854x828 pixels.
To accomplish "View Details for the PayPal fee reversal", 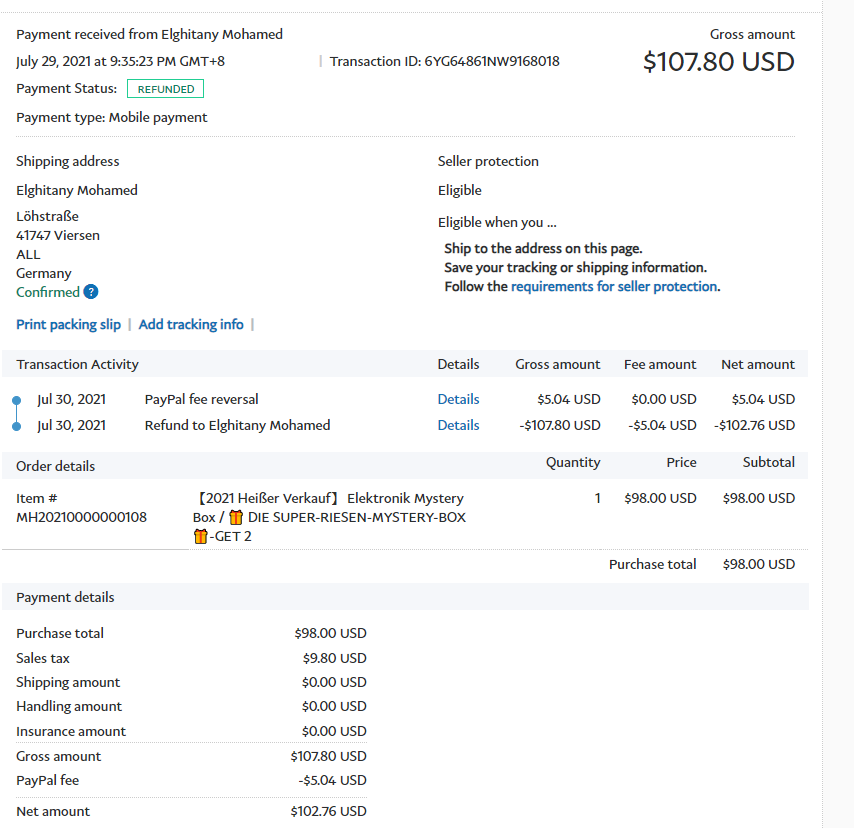I will point(458,399).
